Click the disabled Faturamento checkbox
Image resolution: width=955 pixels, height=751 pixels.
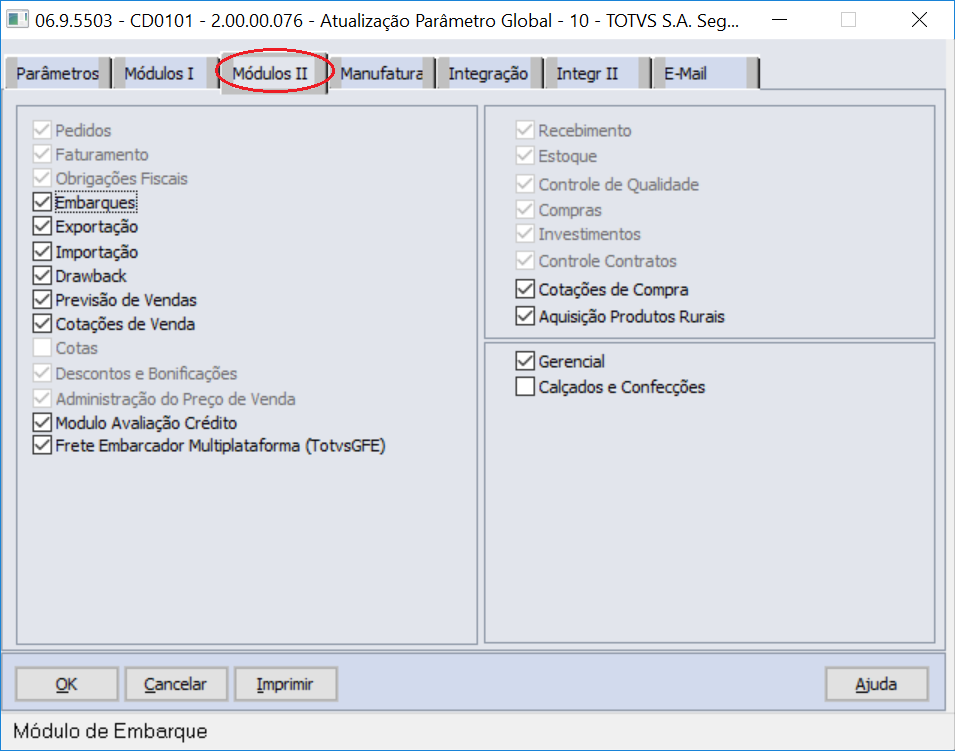pyautogui.click(x=42, y=154)
